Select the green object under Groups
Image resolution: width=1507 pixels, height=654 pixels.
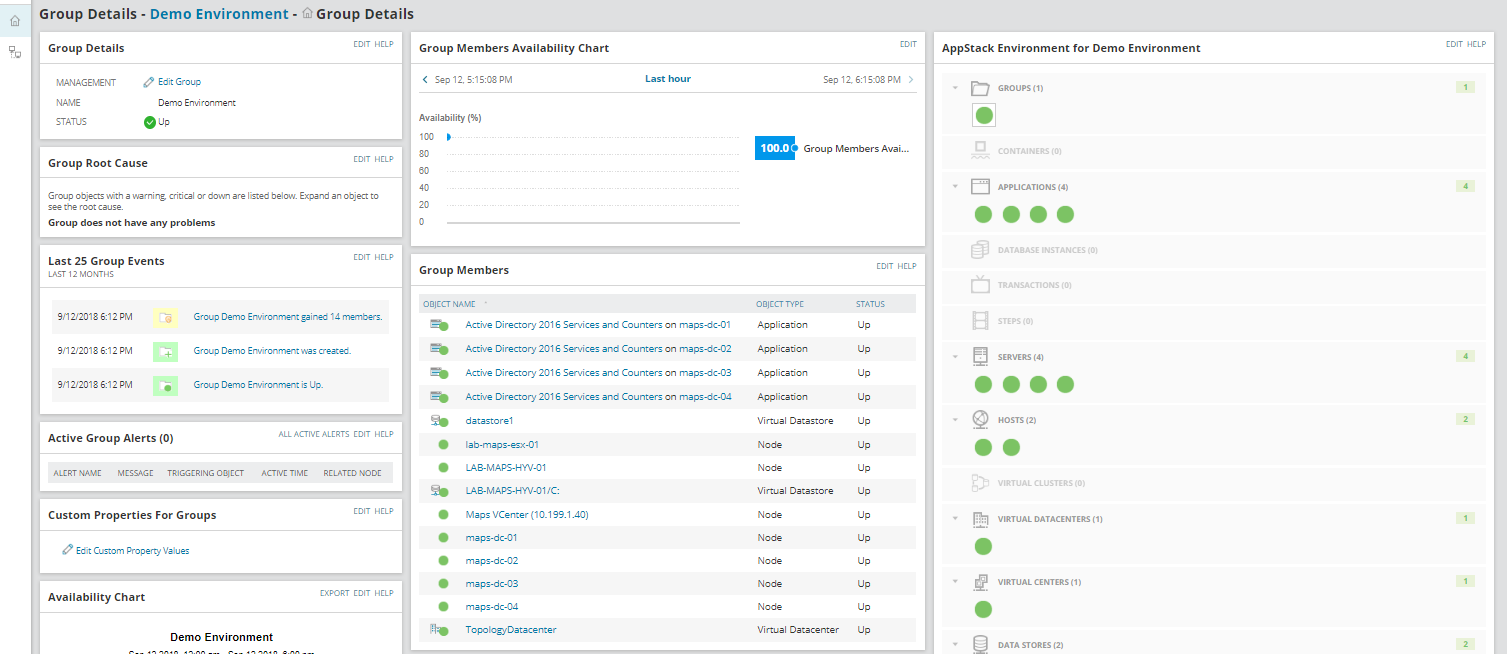click(984, 116)
